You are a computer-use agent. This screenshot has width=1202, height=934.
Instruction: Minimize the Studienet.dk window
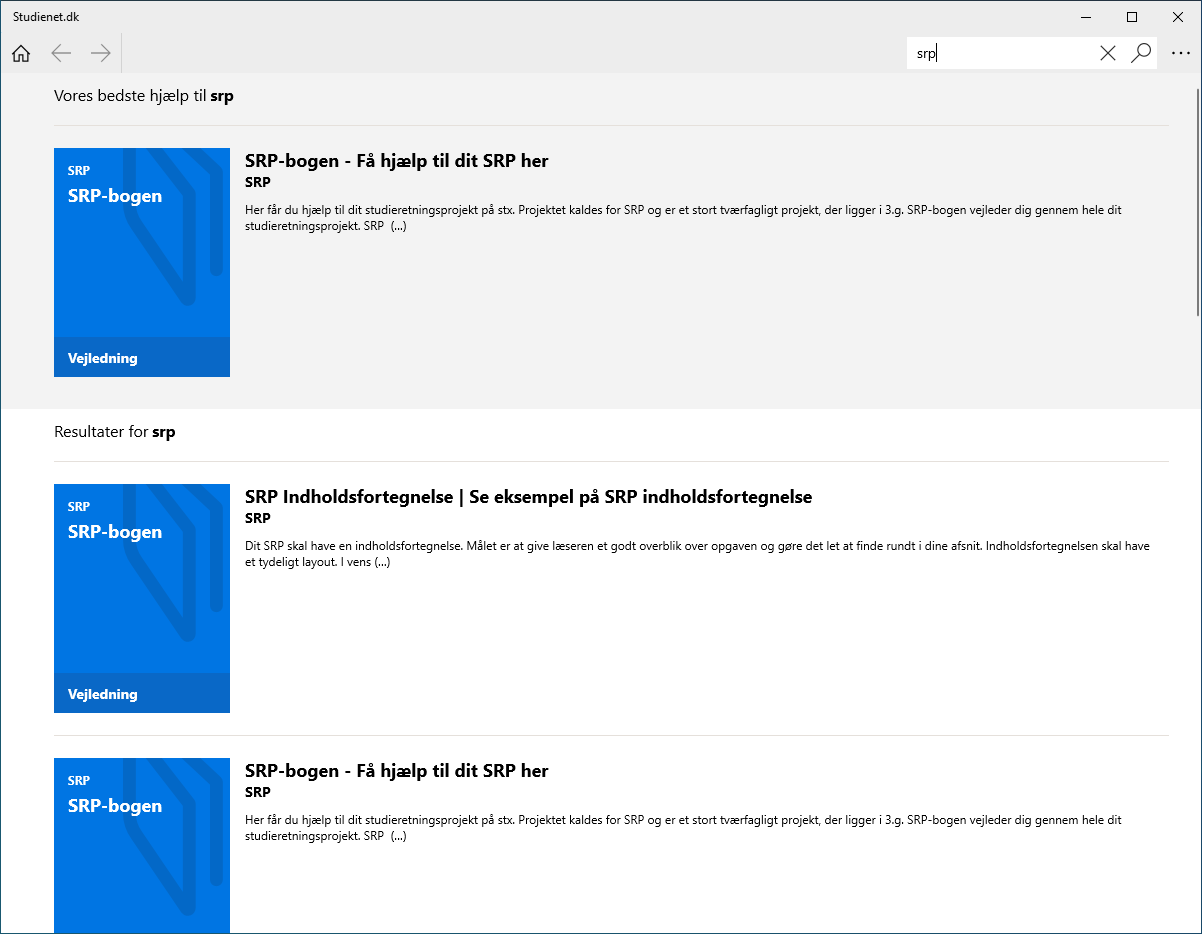(1086, 17)
